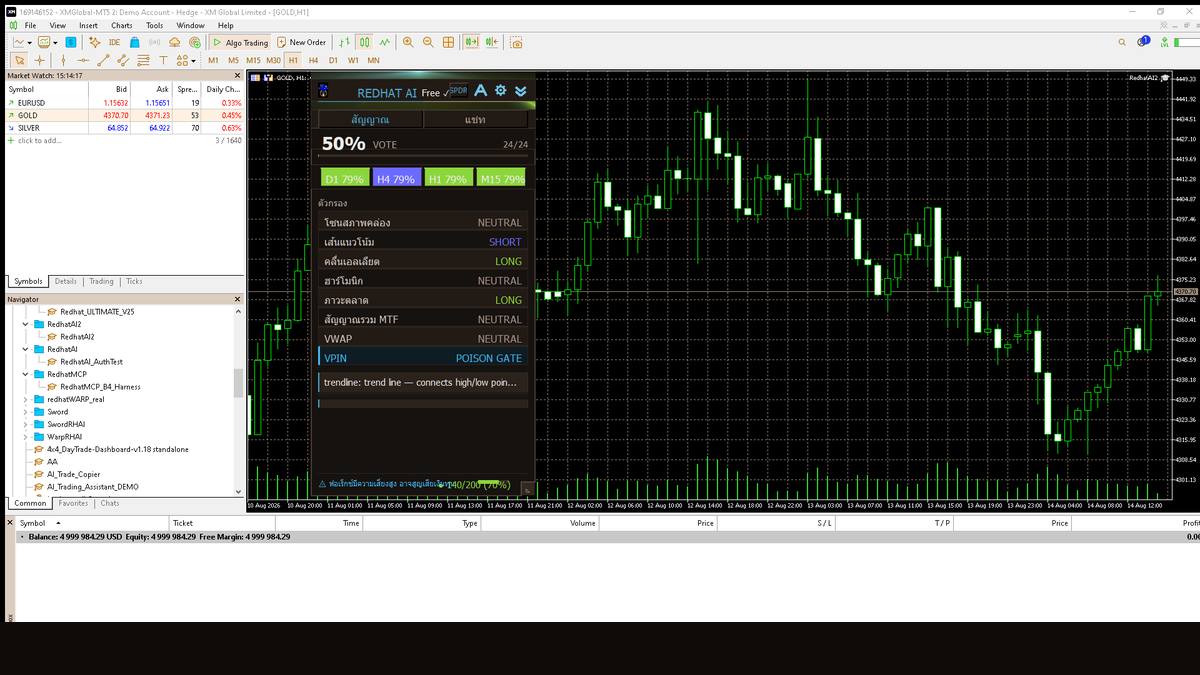Screen dimensions: 1200x675
Task: Expand the Sword folder
Action: [x=26, y=412]
